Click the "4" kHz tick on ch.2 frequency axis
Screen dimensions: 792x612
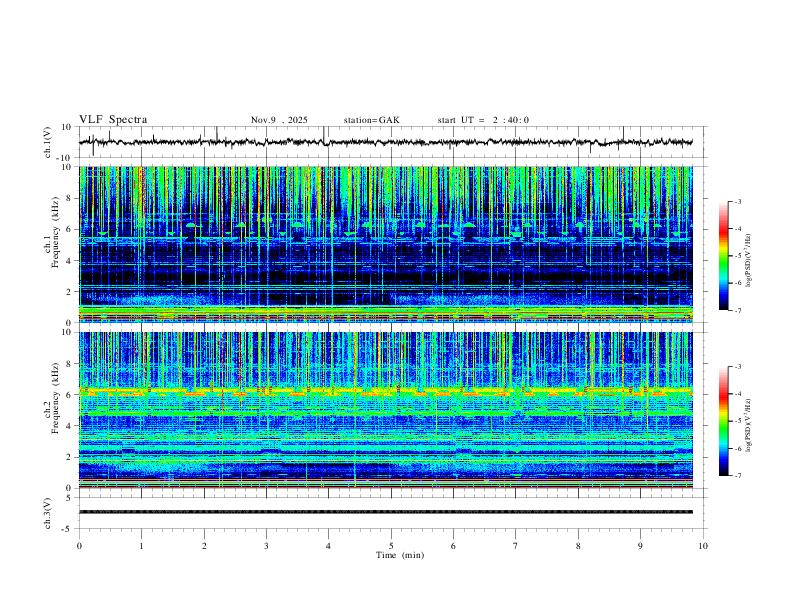[70, 426]
